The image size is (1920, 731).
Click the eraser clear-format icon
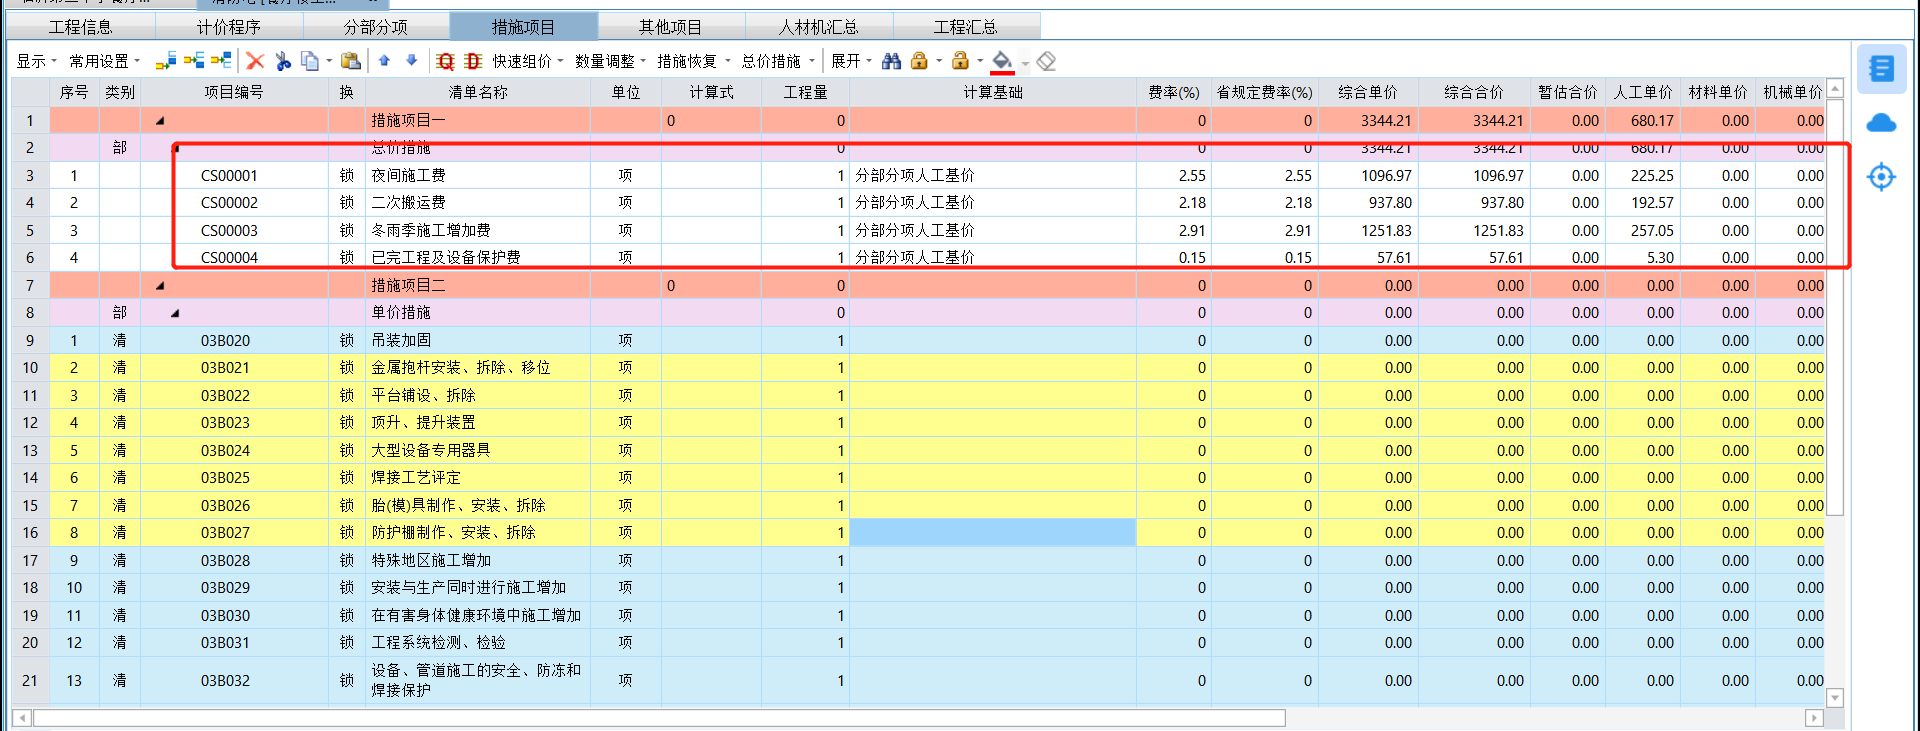pos(1046,61)
